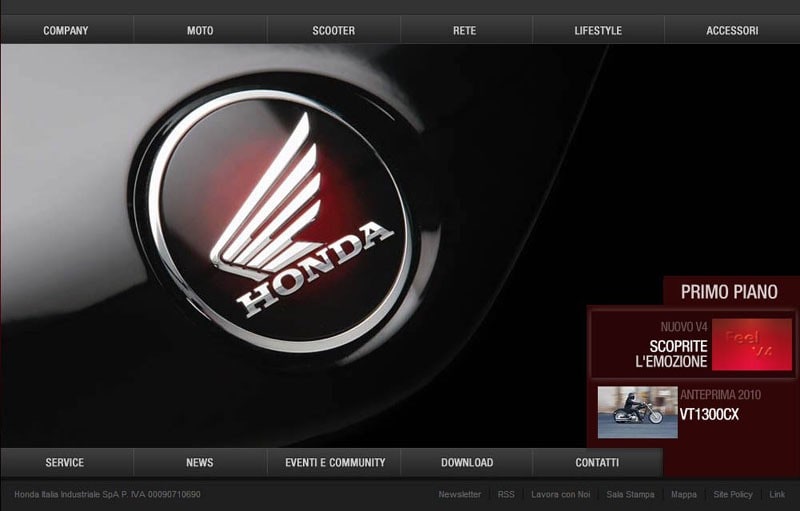
Task: Click the Nuovo V4 label
Action: [684, 327]
